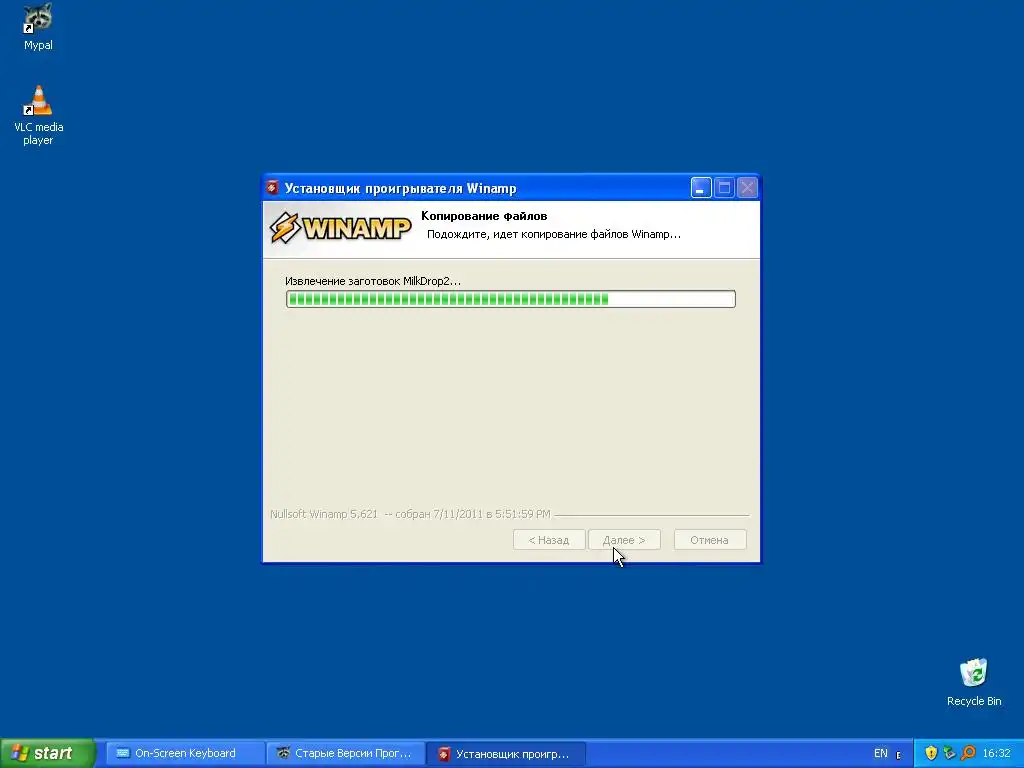
Task: Minimize the Winamp installer window
Action: point(701,188)
